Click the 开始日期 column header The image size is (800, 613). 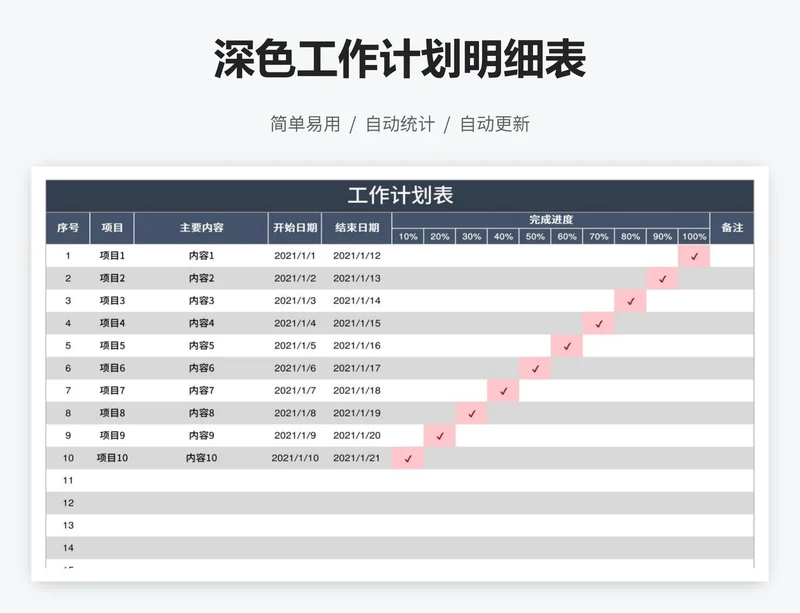(295, 228)
